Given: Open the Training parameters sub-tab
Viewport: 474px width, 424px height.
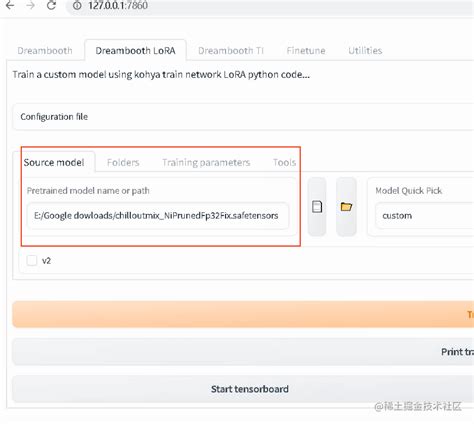Looking at the screenshot, I should coord(206,162).
